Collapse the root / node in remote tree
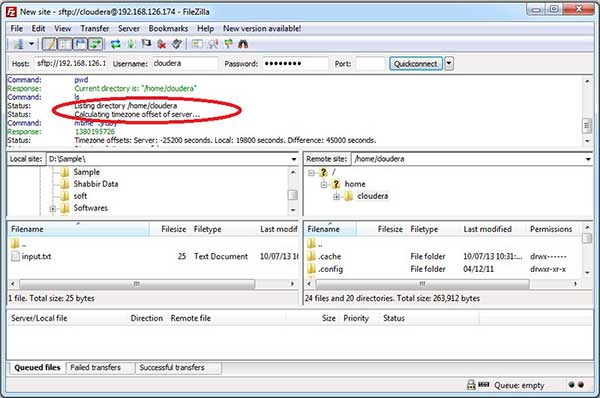 tap(311, 173)
